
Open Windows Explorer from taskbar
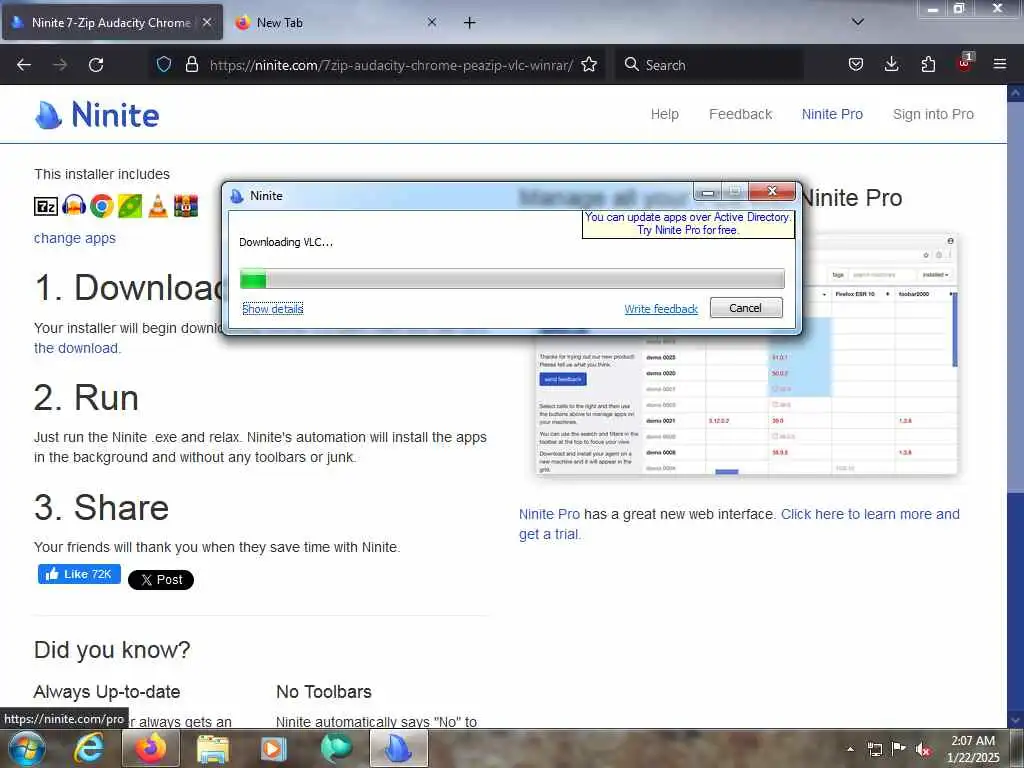tap(212, 749)
